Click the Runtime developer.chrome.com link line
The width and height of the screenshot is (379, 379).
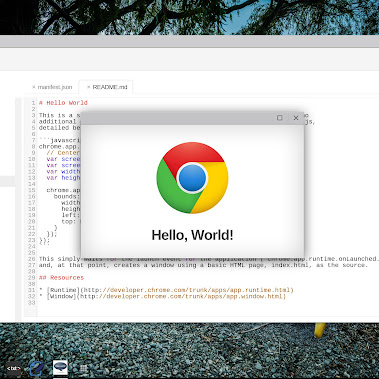click(x=166, y=290)
